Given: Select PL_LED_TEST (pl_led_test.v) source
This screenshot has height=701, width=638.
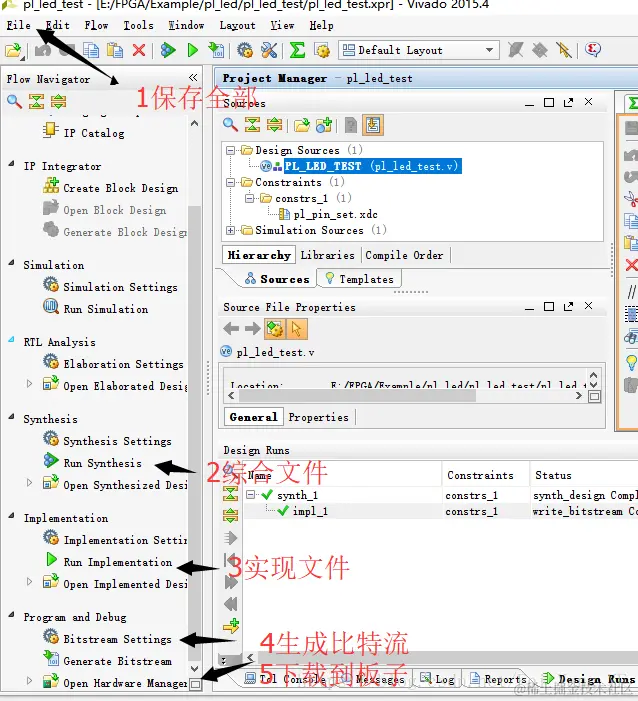Looking at the screenshot, I should point(372,166).
